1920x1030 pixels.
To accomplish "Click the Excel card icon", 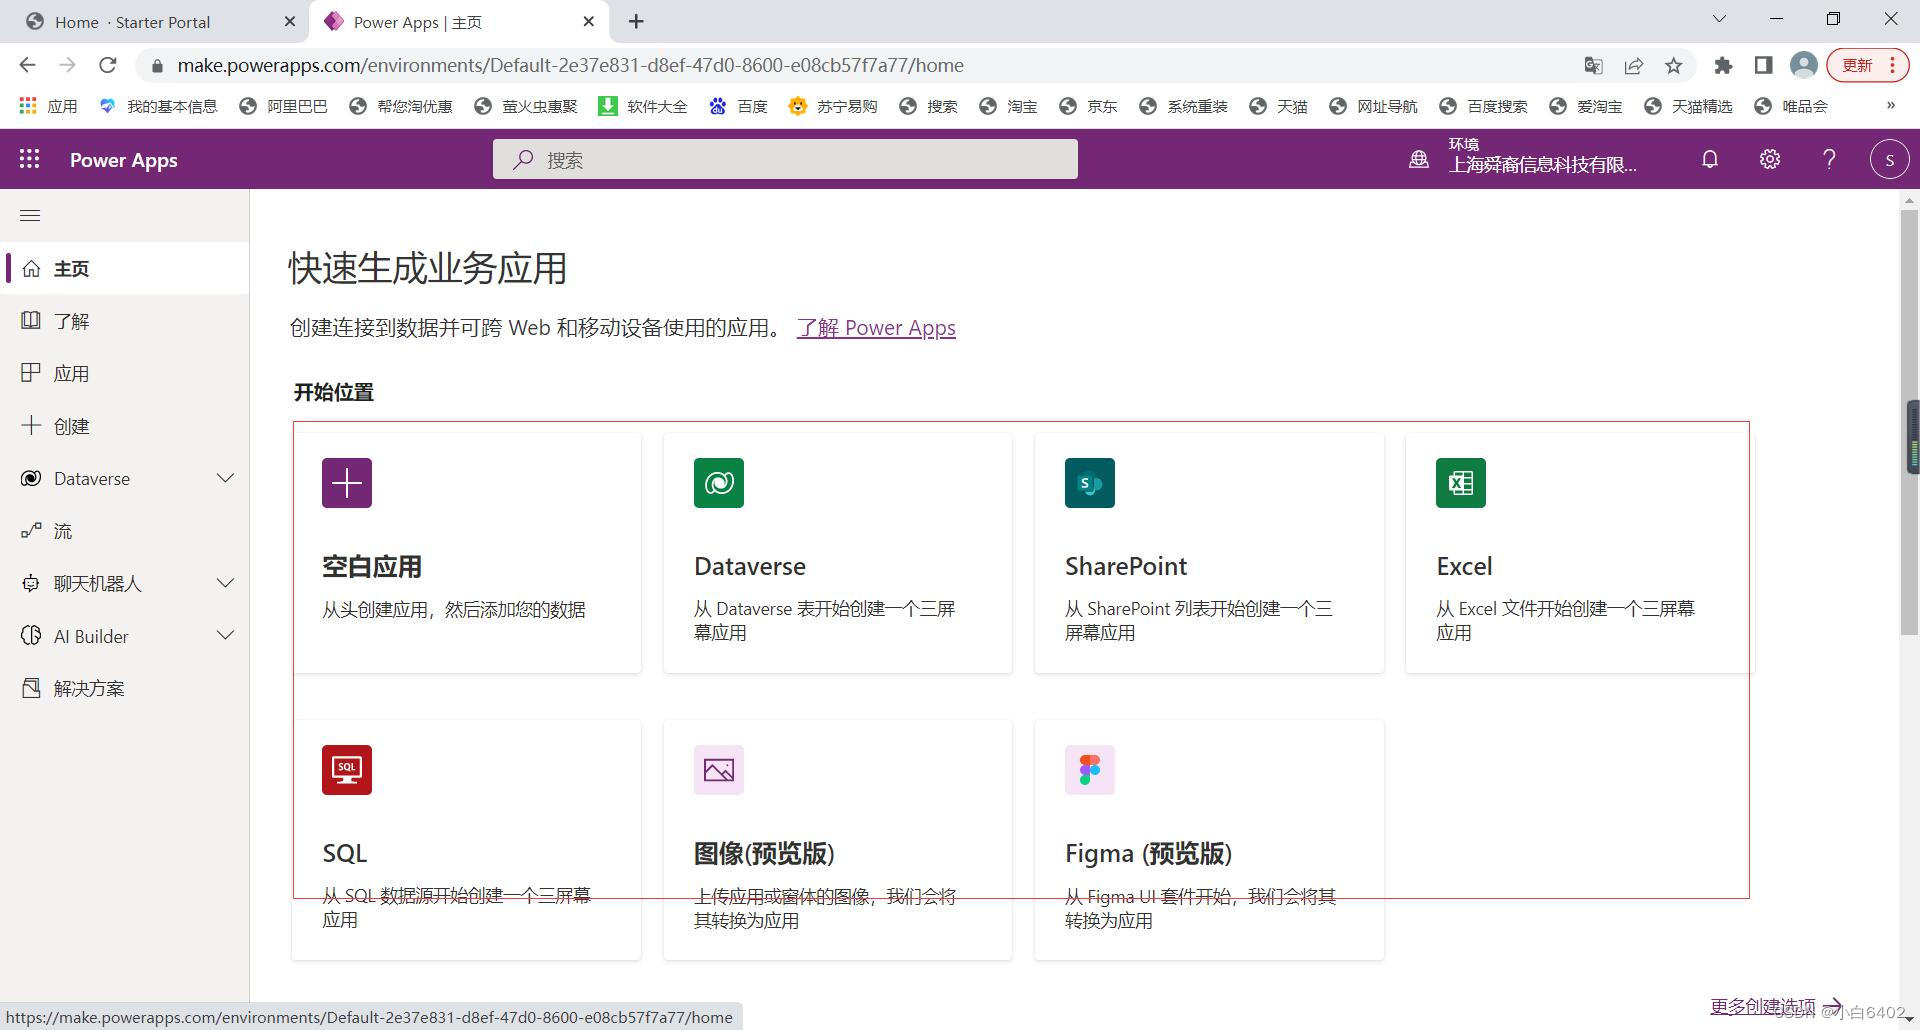I will pyautogui.click(x=1461, y=483).
